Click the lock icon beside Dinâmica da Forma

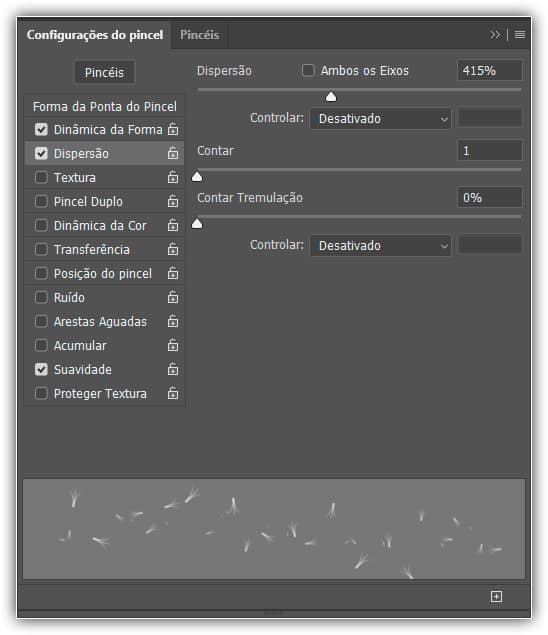point(173,129)
